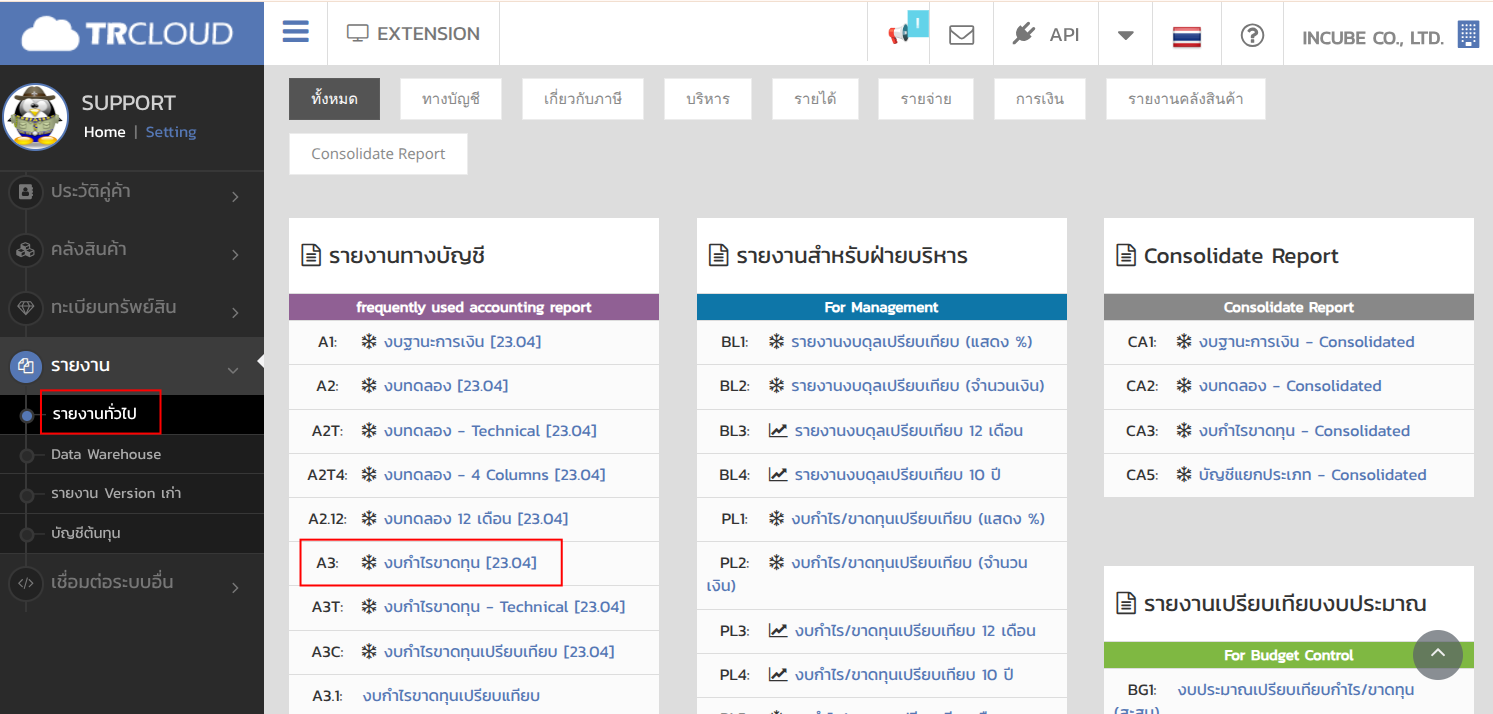This screenshot has width=1493, height=714.
Task: Open the A3 งบกำไรขาดทุน report link
Action: [x=461, y=563]
